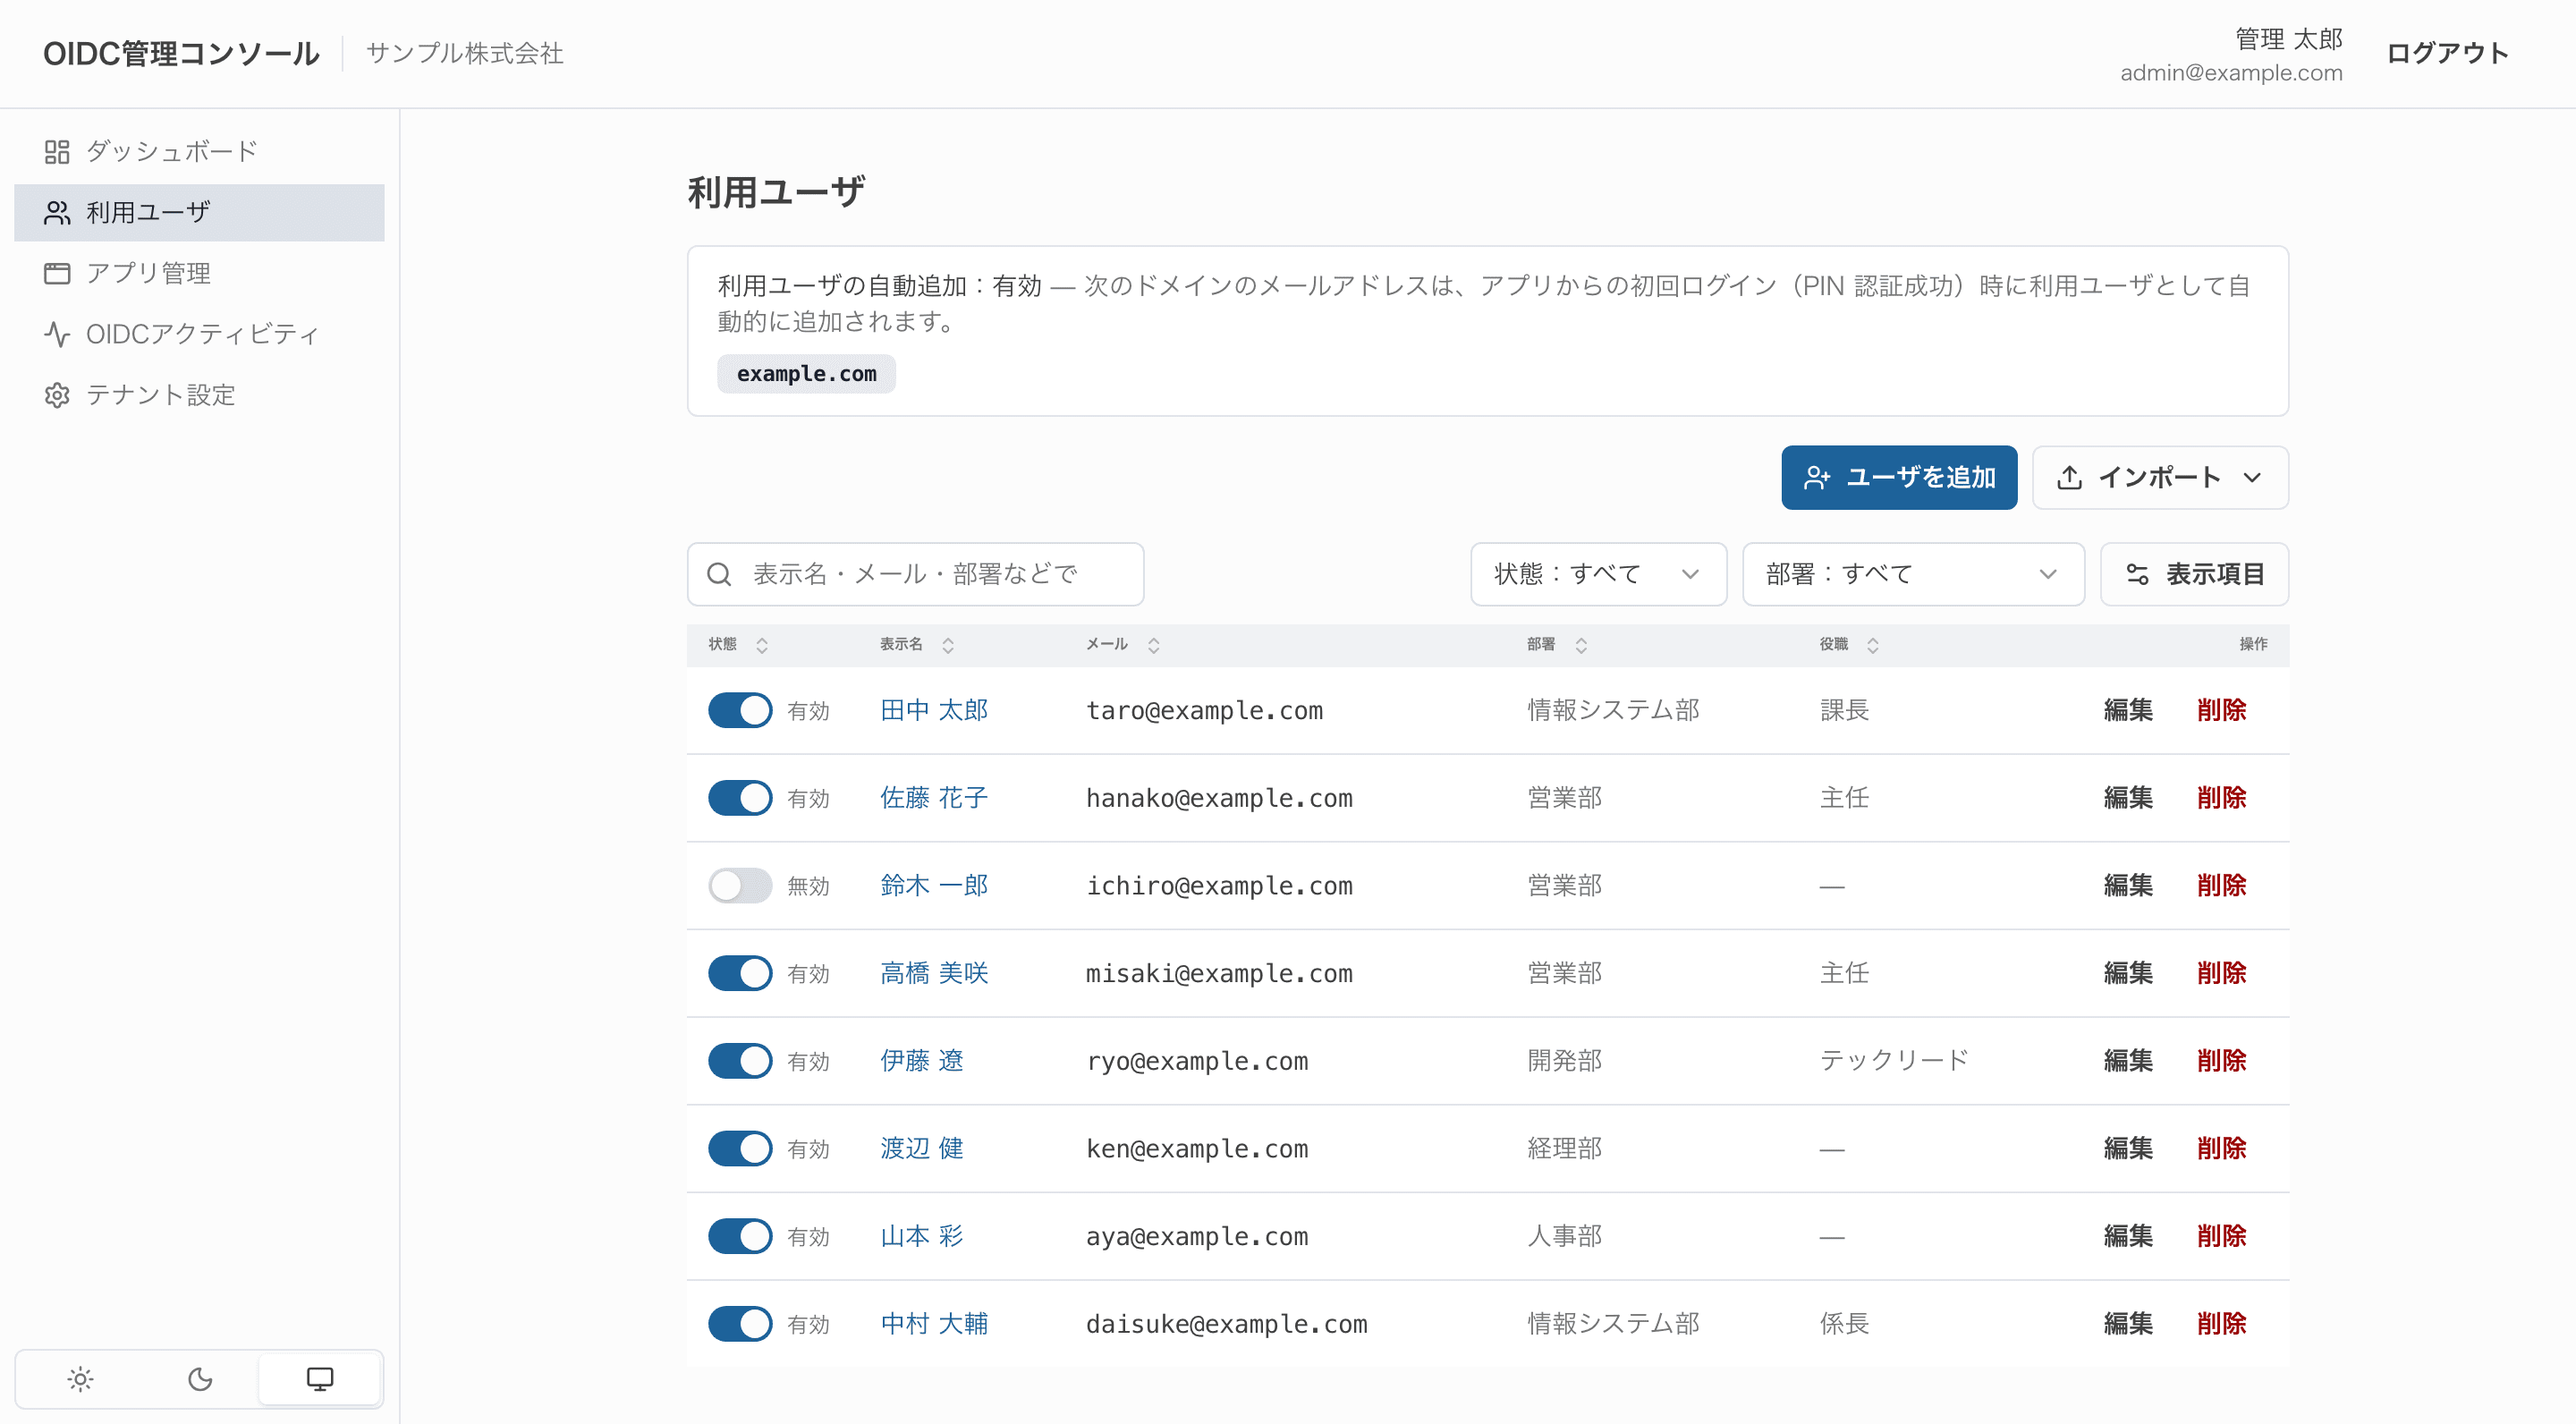This screenshot has width=2576, height=1424.
Task: Open ダッシュボード in sidebar
Action: pos(199,151)
